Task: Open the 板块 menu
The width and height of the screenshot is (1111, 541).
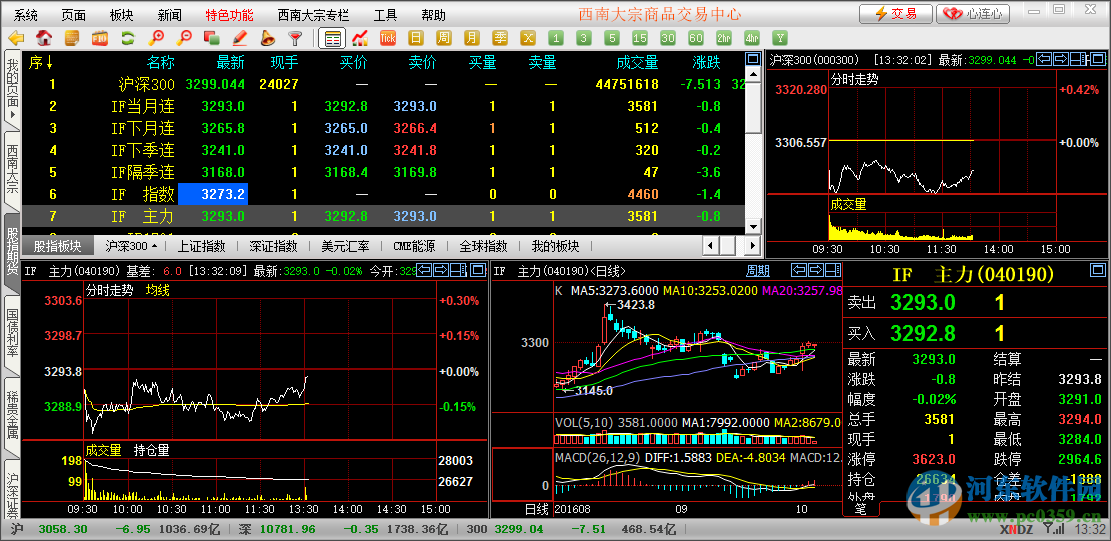Action: click(x=122, y=14)
